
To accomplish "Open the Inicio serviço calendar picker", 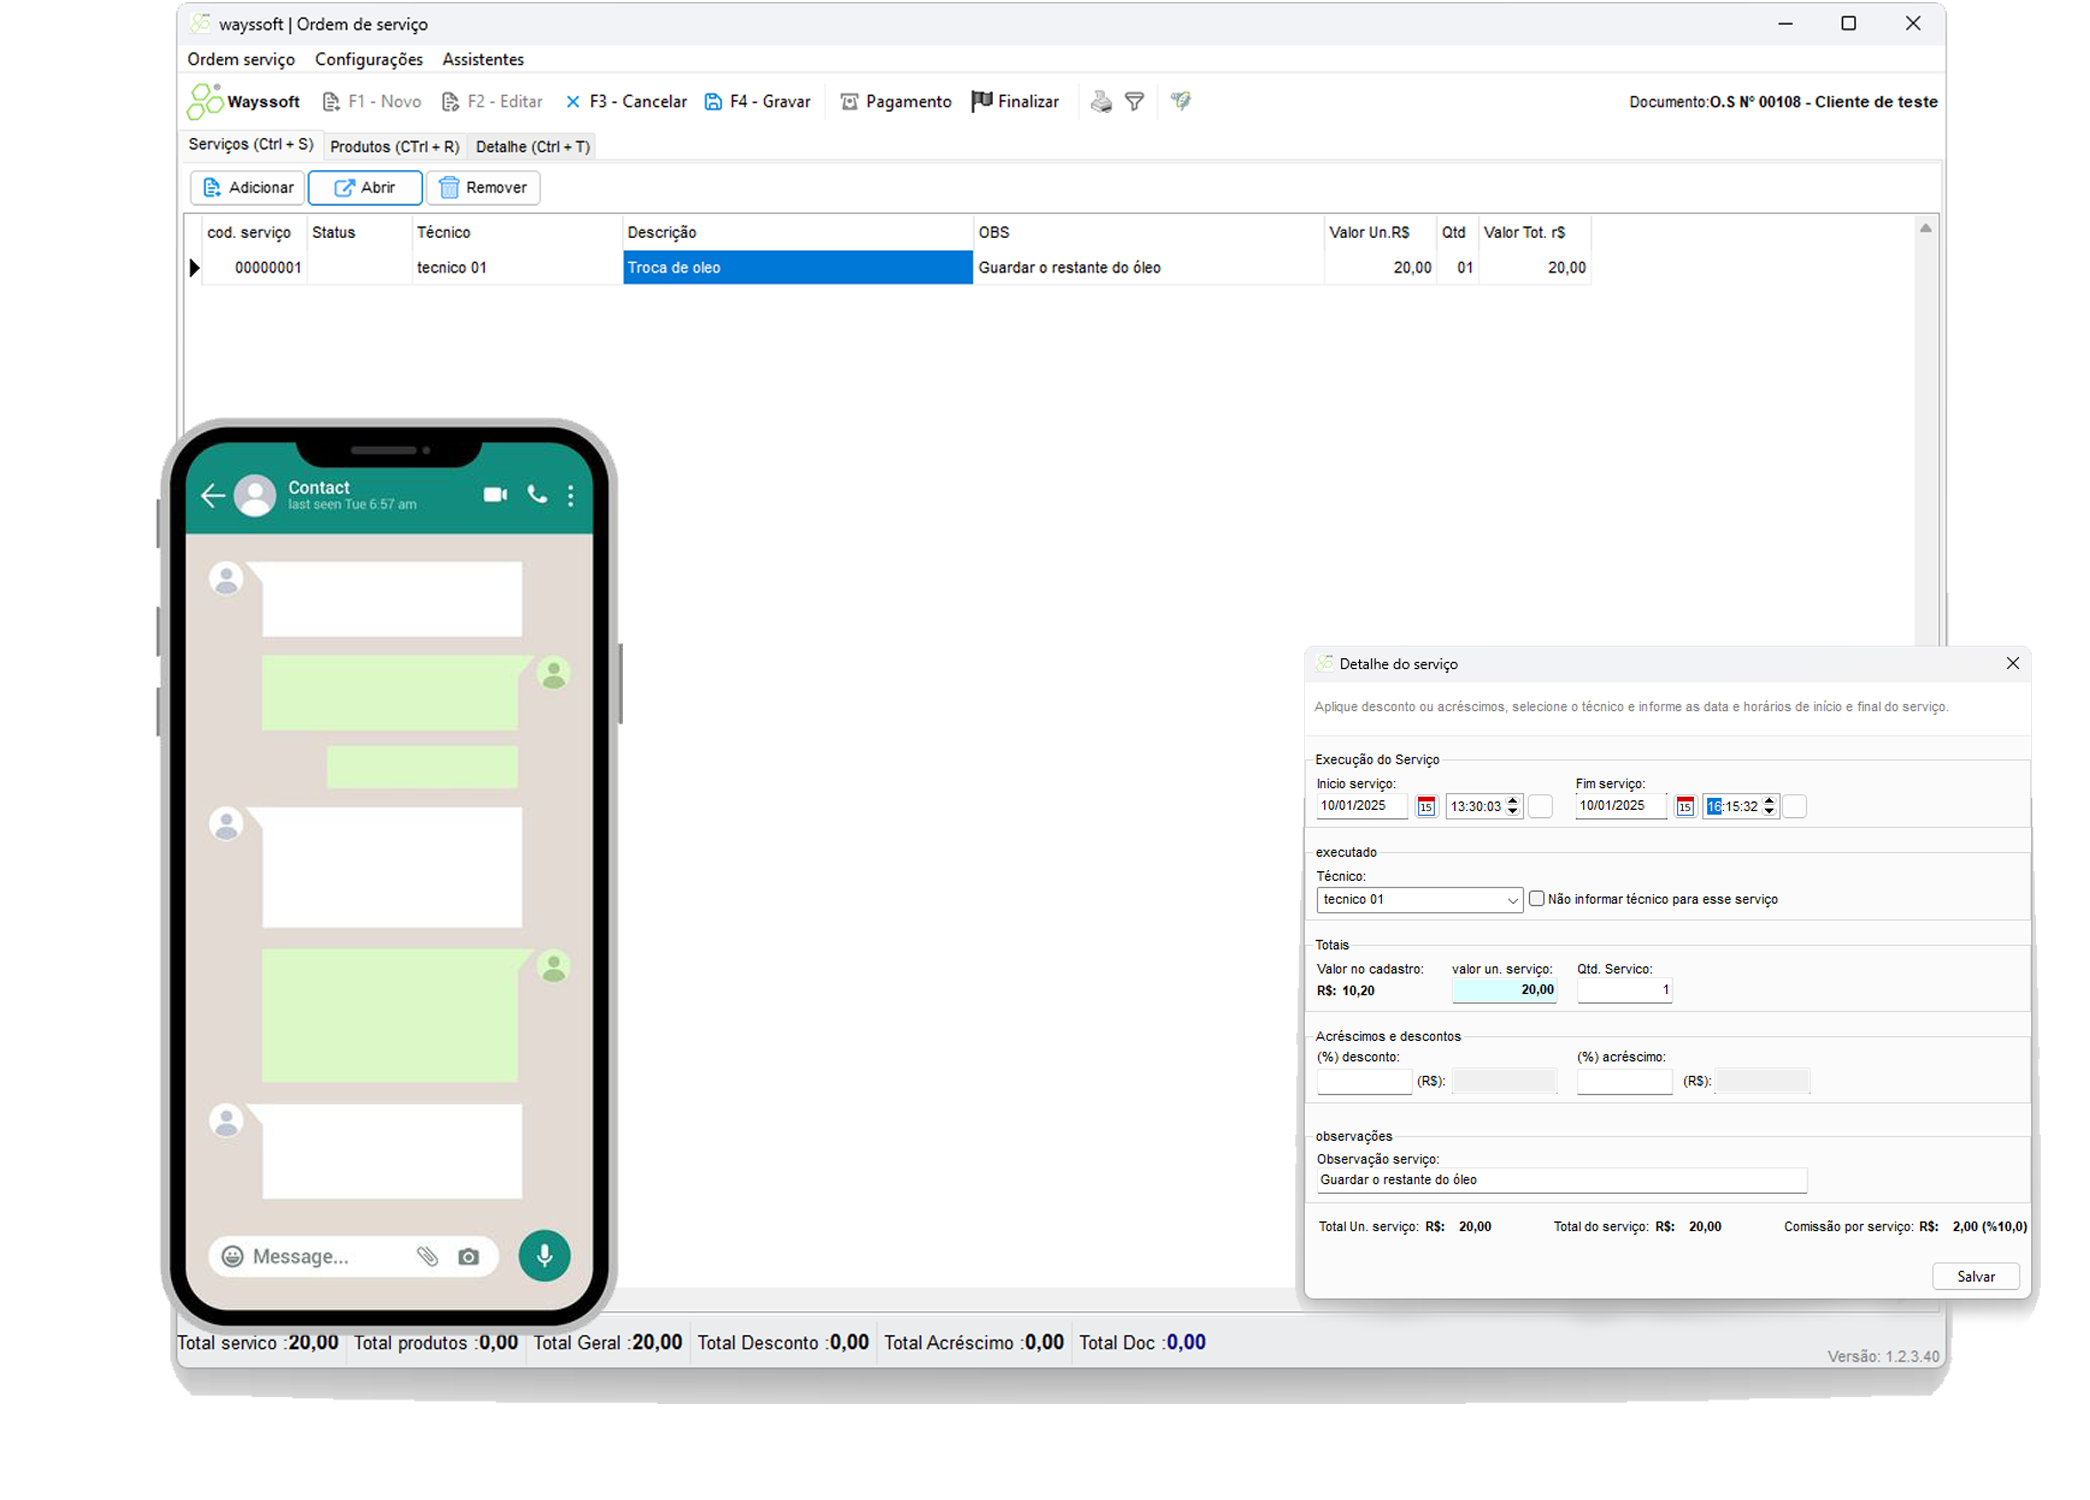I will point(1426,807).
